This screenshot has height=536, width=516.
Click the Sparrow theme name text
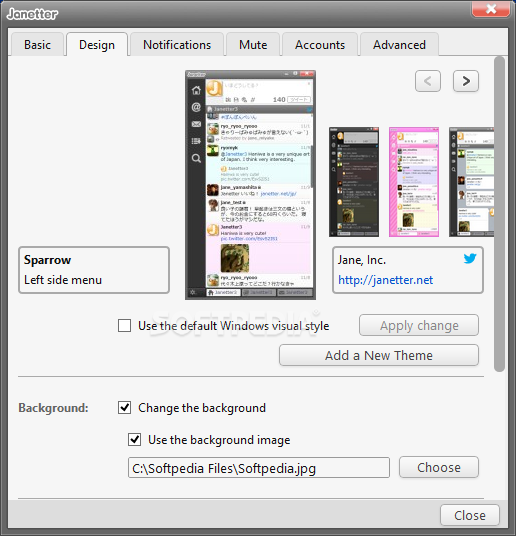pos(48,260)
